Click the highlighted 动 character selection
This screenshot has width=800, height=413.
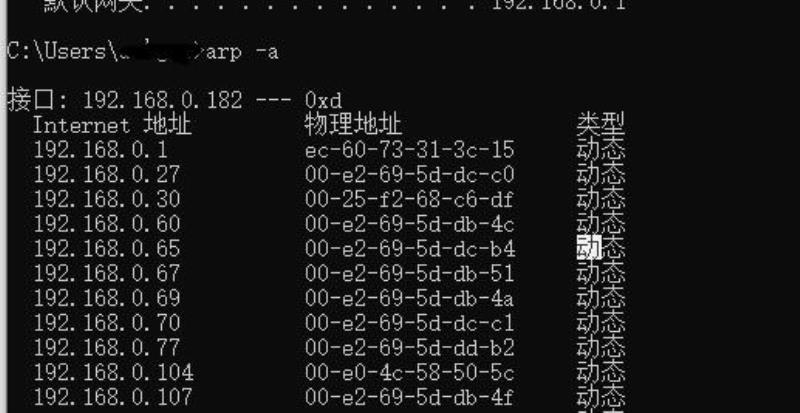pos(589,247)
